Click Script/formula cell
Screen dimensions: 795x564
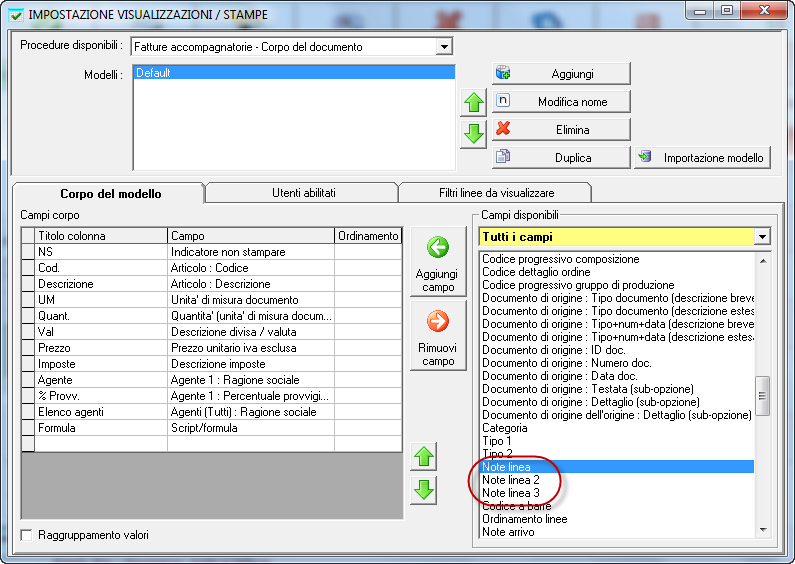point(251,428)
